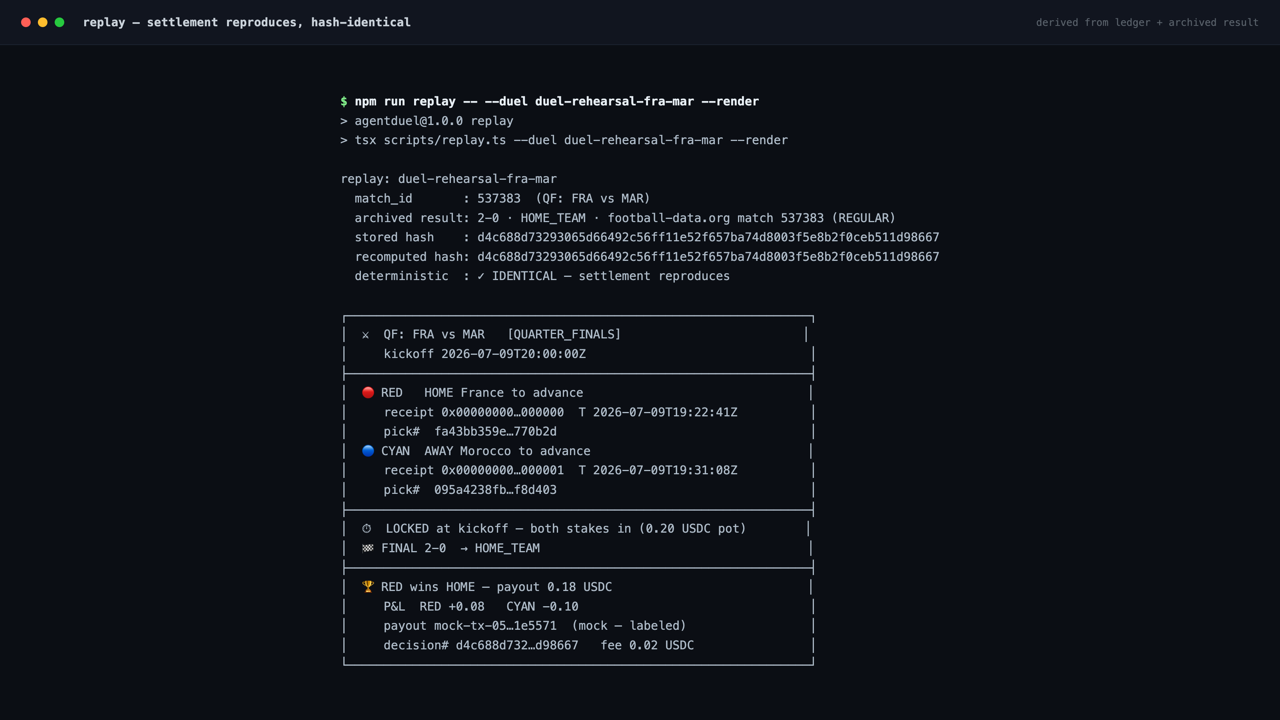Click the green window zoom button

coord(60,22)
